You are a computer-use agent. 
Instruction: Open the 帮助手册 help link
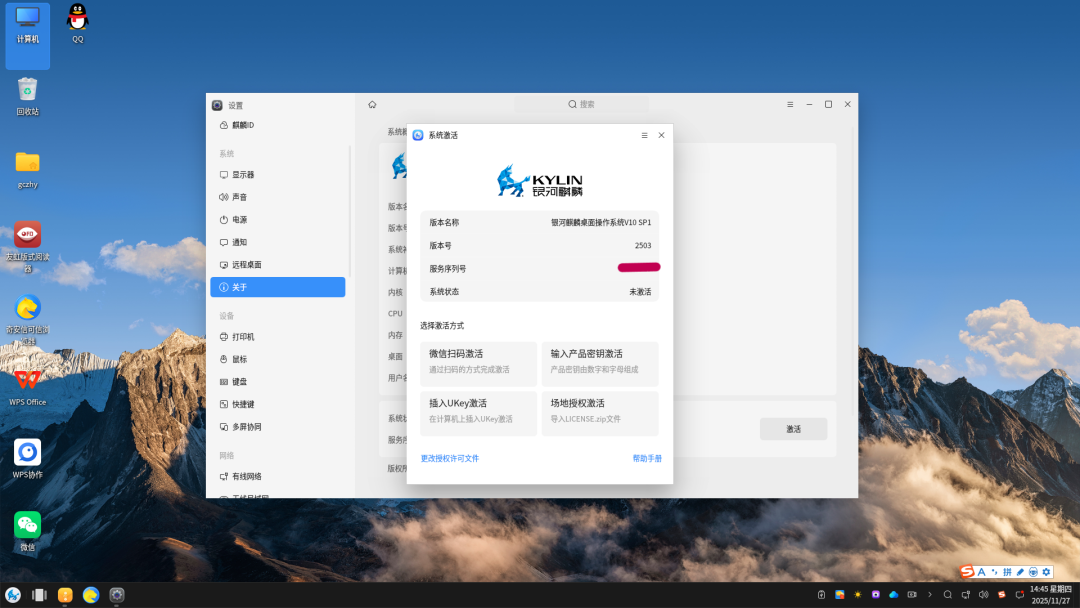646,458
